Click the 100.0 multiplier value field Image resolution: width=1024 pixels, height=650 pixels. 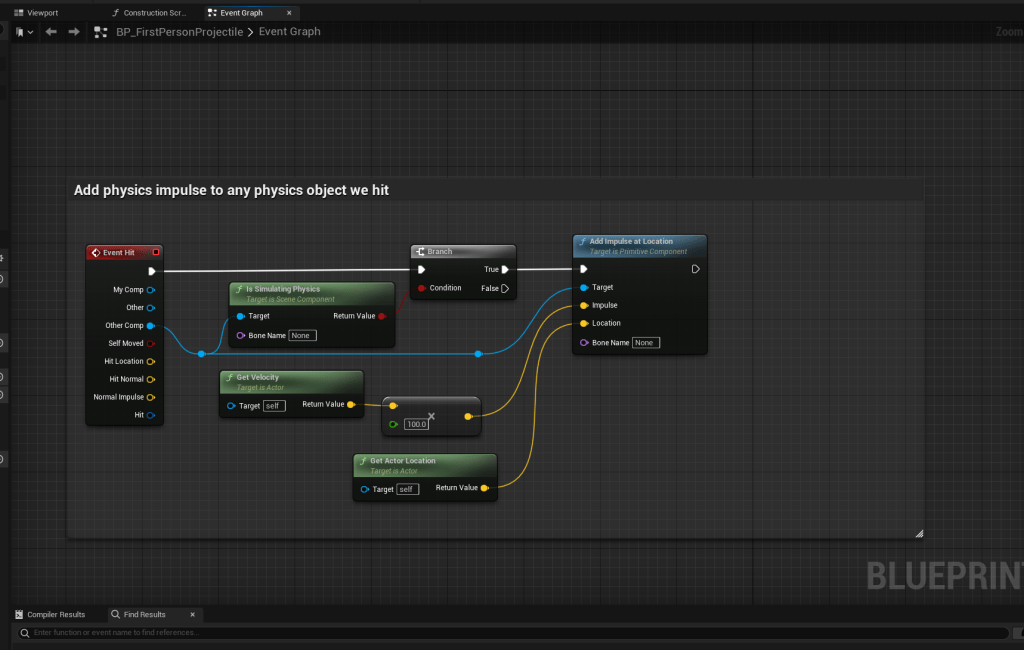point(416,424)
